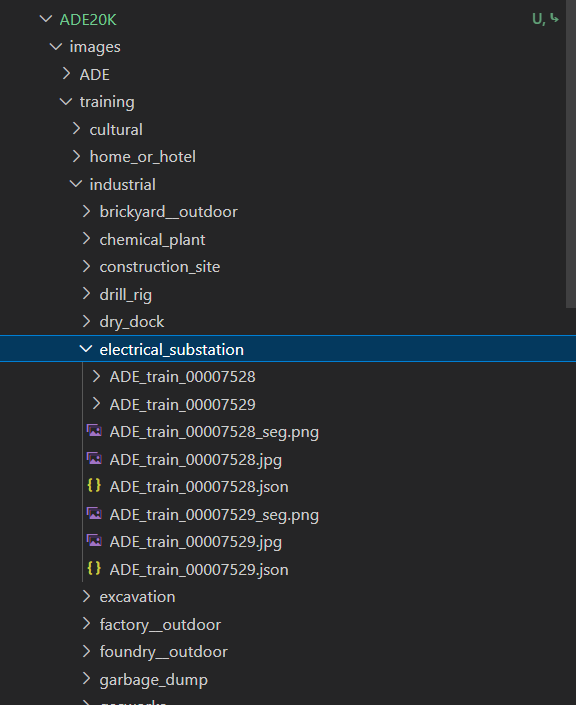Select the industrial folder label
The width and height of the screenshot is (576, 705).
click(122, 185)
